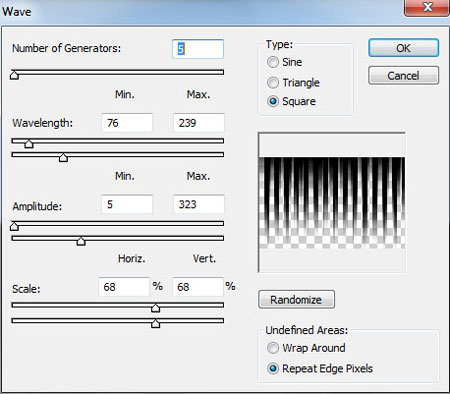This screenshot has width=450, height=394.
Task: Click the Horizontal Scale slider handle
Action: pos(155,308)
